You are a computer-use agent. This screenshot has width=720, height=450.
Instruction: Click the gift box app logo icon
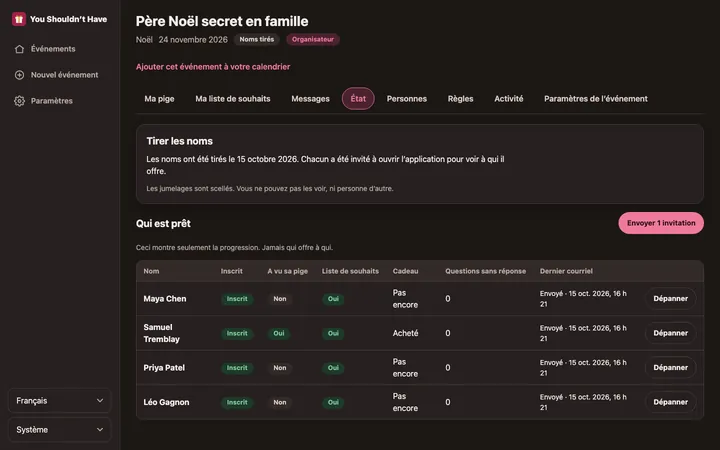tap(19, 19)
